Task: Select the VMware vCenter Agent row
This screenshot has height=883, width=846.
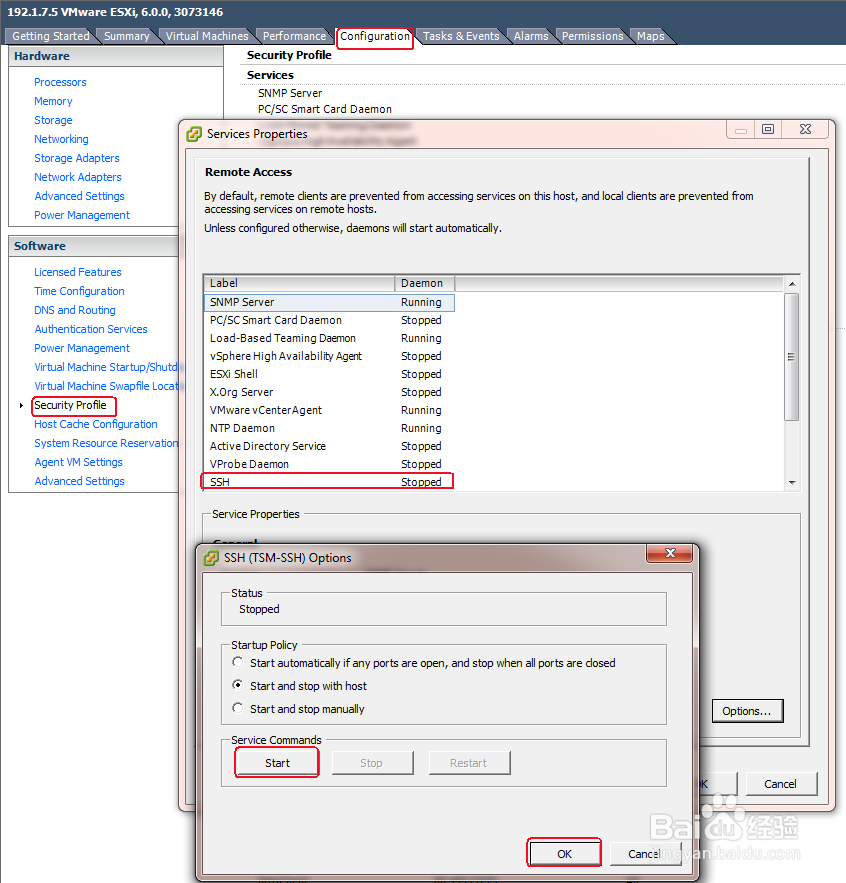Action: [x=329, y=411]
